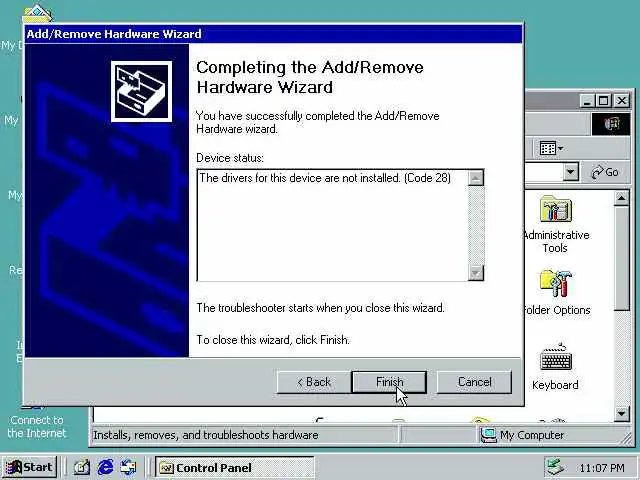
Task: Click the system tray hardware icon
Action: 556,467
